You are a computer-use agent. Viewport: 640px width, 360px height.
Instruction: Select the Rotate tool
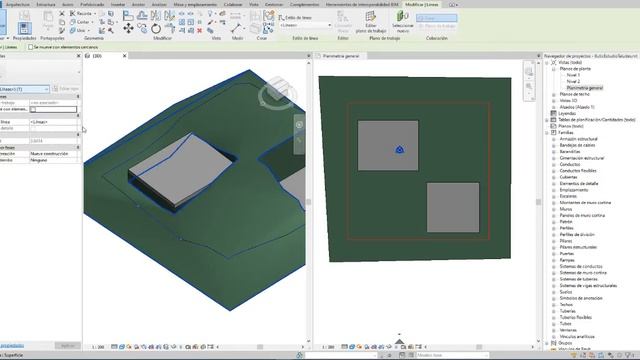156,29
